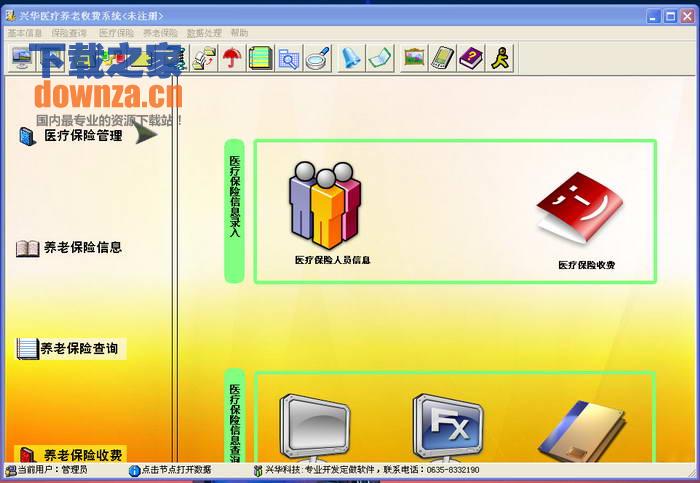
Task: Click the yellow running man exit icon
Action: pyautogui.click(x=500, y=58)
